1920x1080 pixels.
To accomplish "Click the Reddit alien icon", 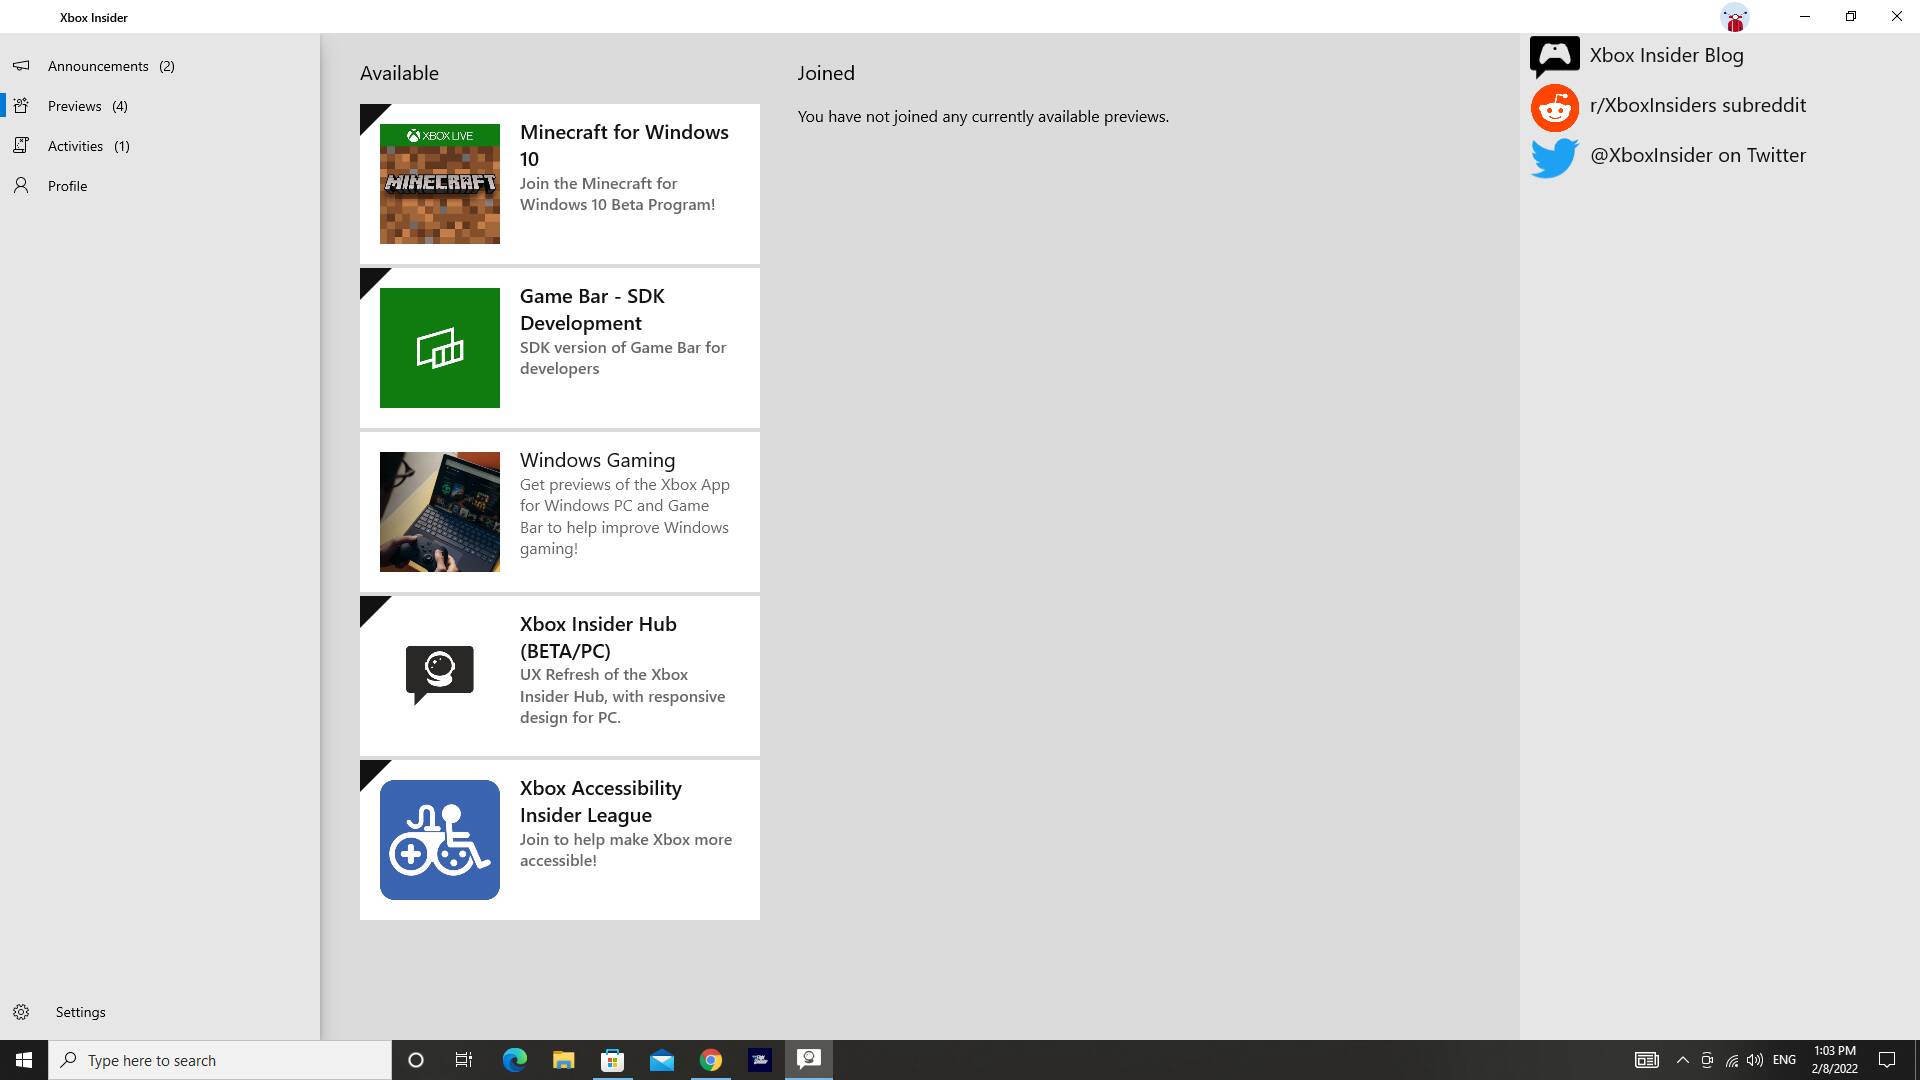I will tap(1554, 107).
